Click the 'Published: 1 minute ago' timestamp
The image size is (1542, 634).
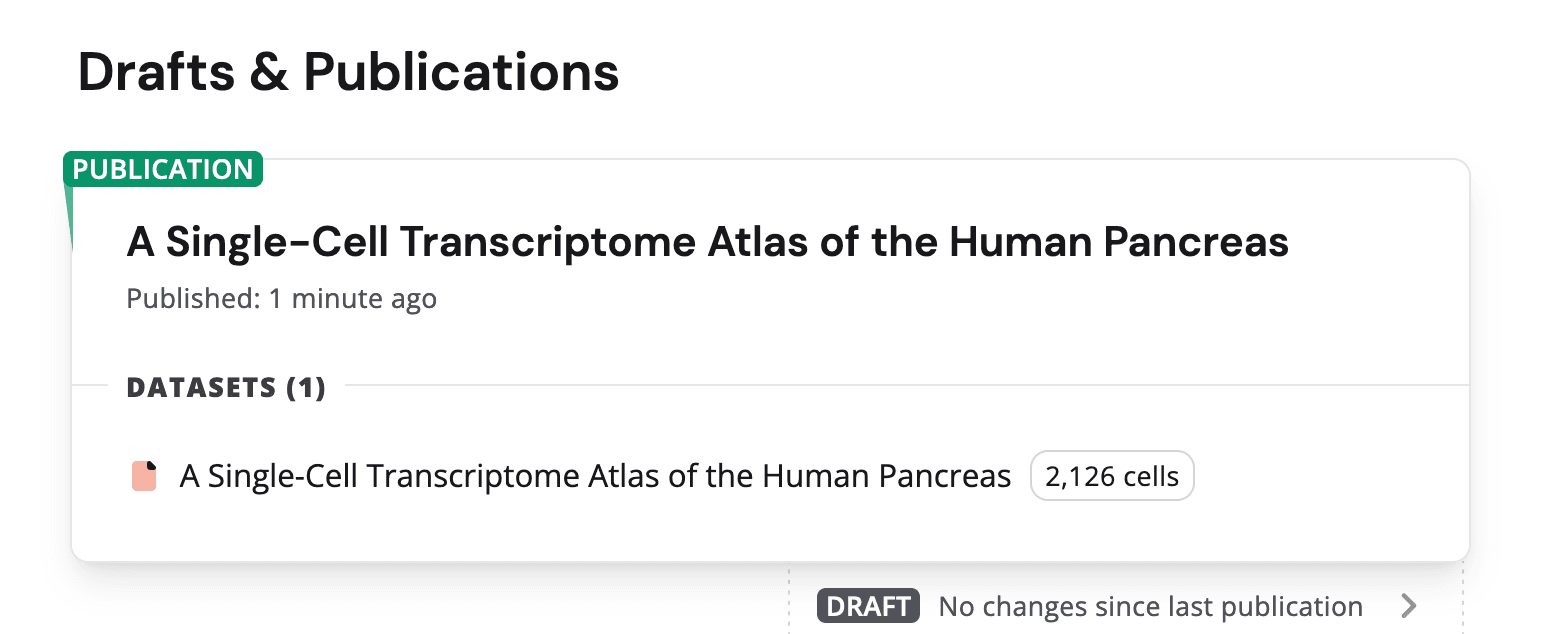pos(281,299)
